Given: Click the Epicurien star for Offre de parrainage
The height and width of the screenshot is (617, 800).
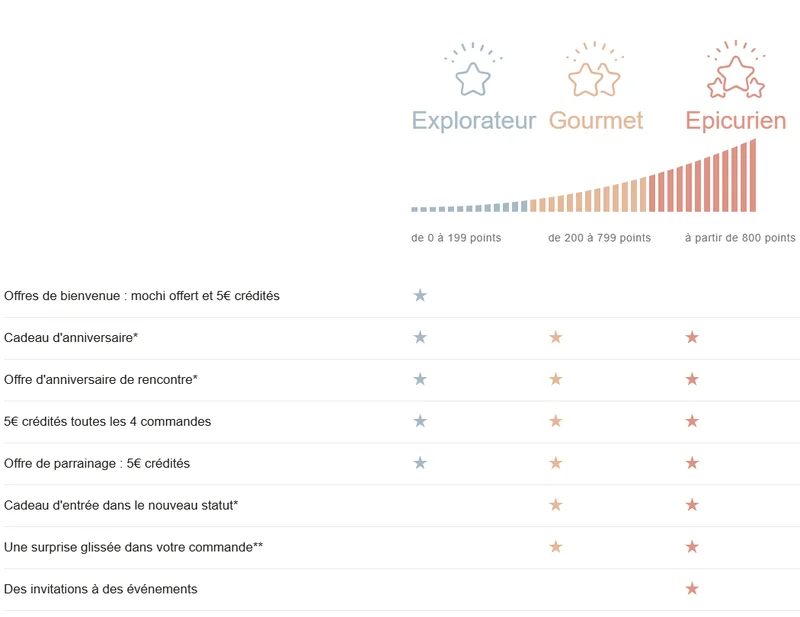Looking at the screenshot, I should [x=692, y=463].
